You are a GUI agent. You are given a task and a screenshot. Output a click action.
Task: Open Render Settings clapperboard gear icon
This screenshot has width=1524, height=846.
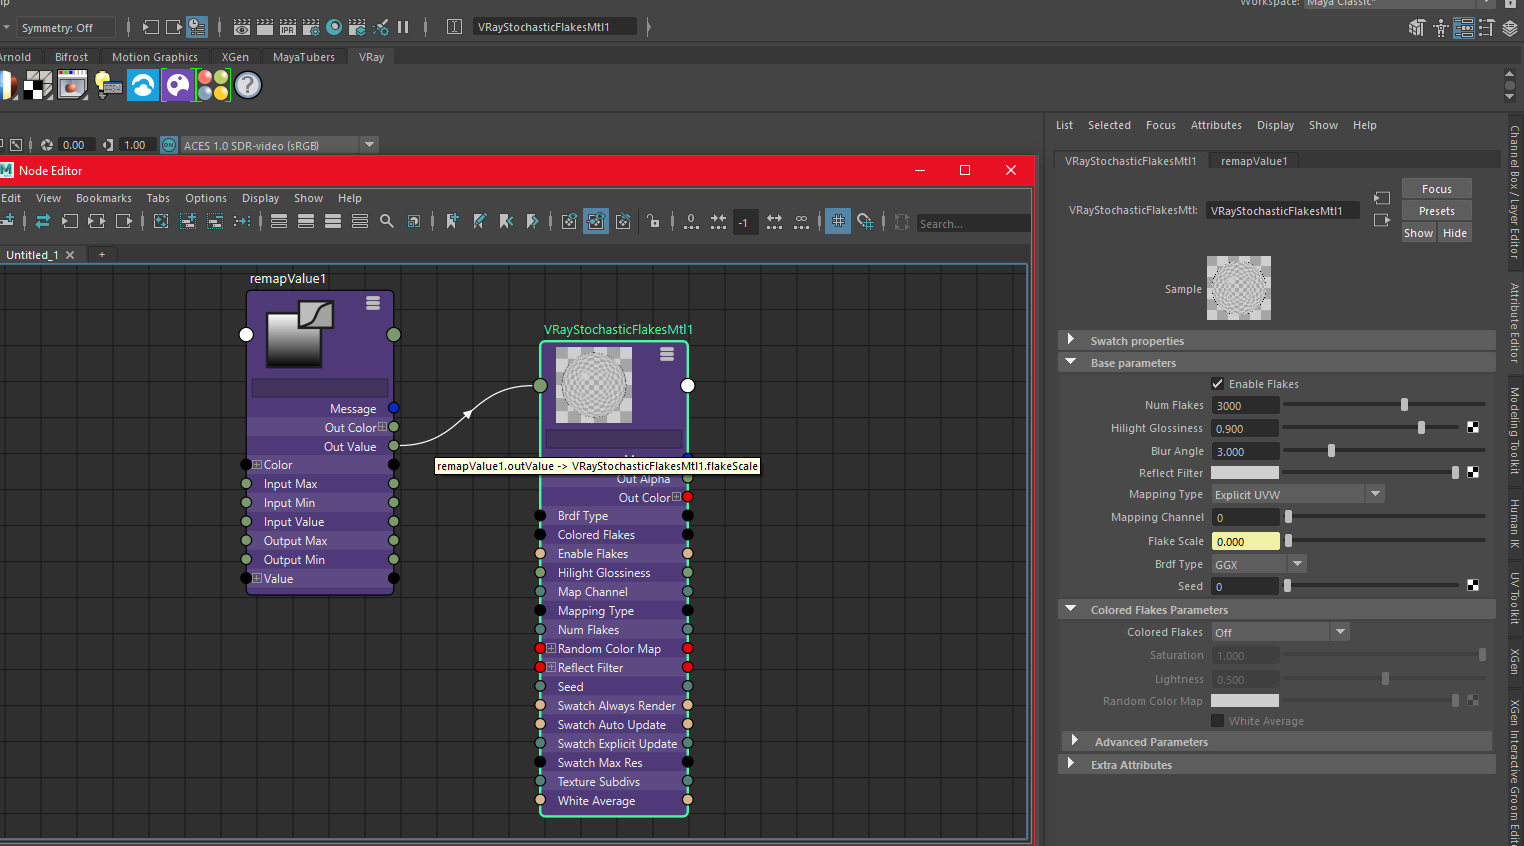(311, 27)
